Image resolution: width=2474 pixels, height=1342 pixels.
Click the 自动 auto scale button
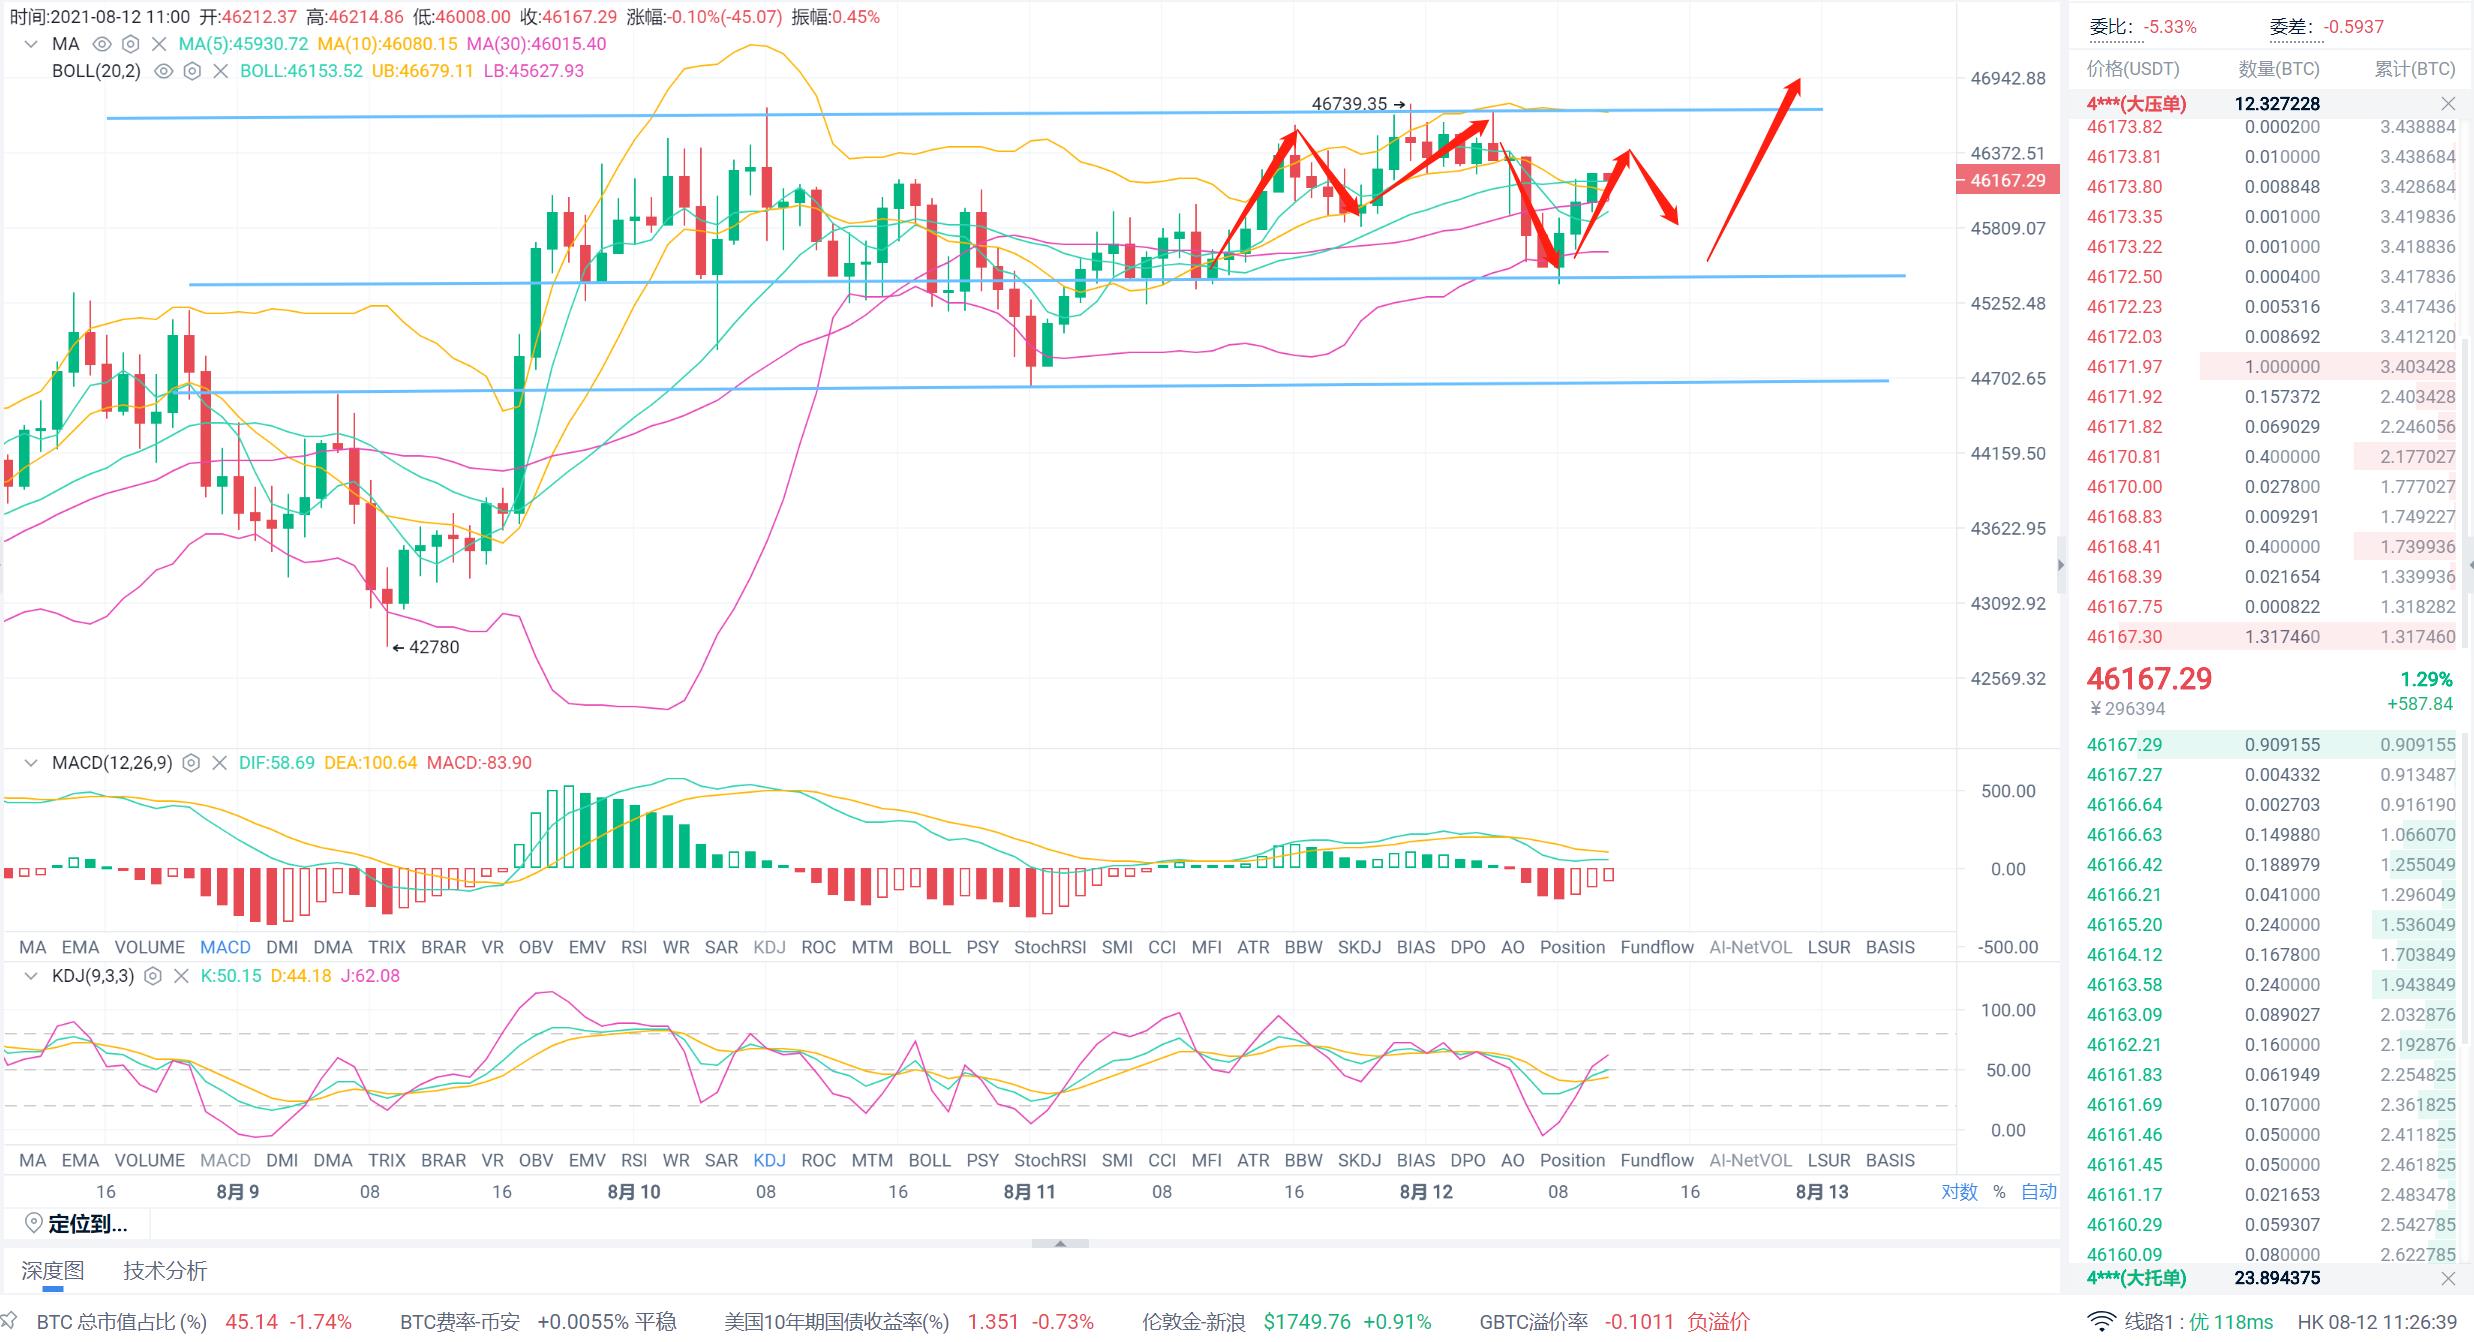tap(2038, 1192)
